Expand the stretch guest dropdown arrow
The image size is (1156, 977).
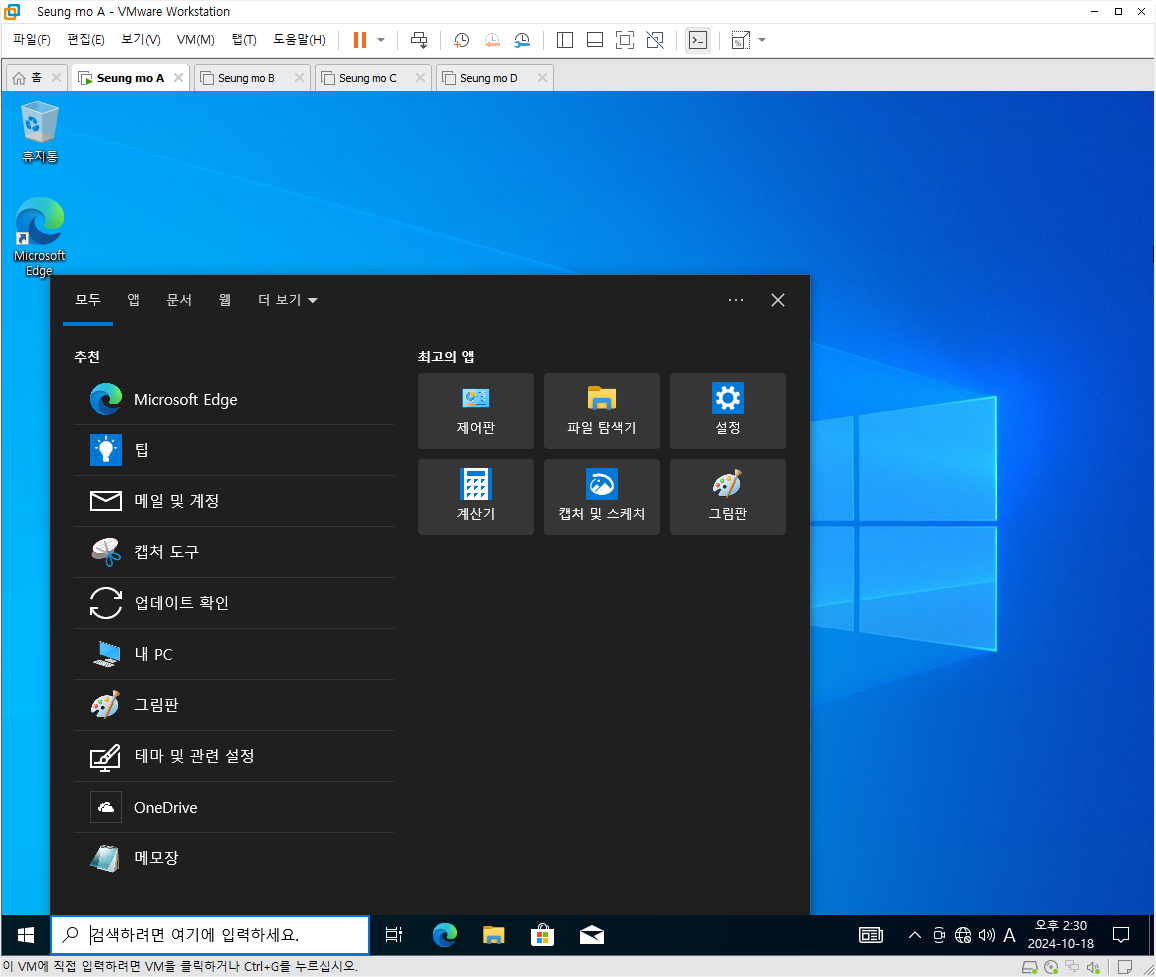tap(762, 40)
